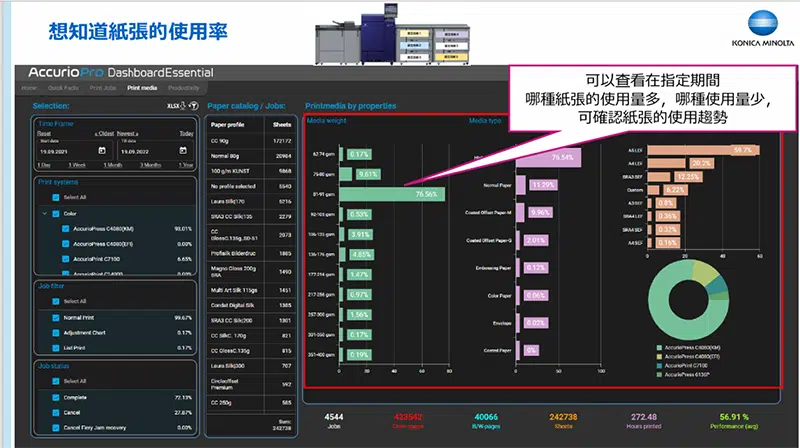Screen dimensions: 800x448
Task: Toggle the Cancel job status checkbox
Action: (56, 413)
